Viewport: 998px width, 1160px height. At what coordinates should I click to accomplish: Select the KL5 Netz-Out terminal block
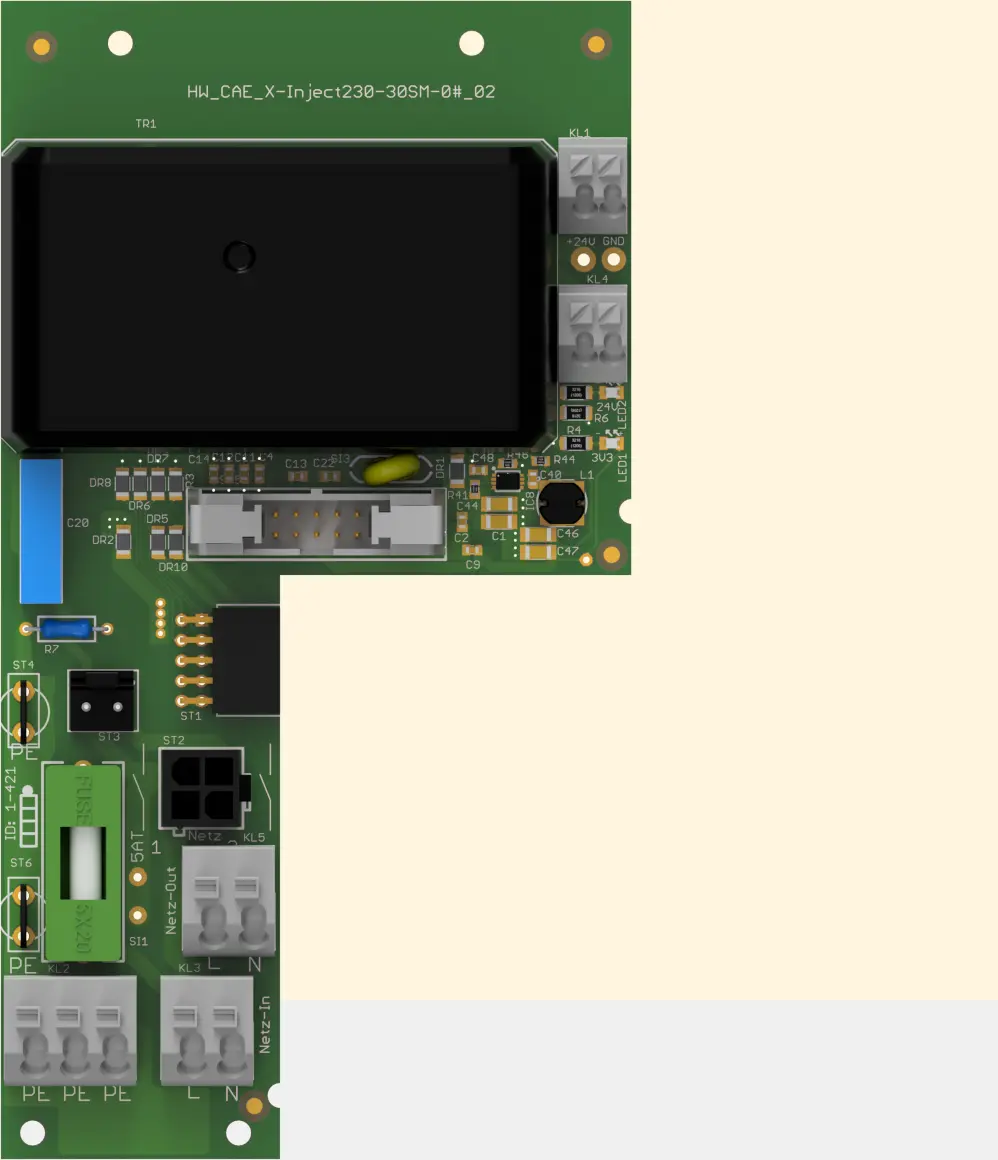pos(226,899)
